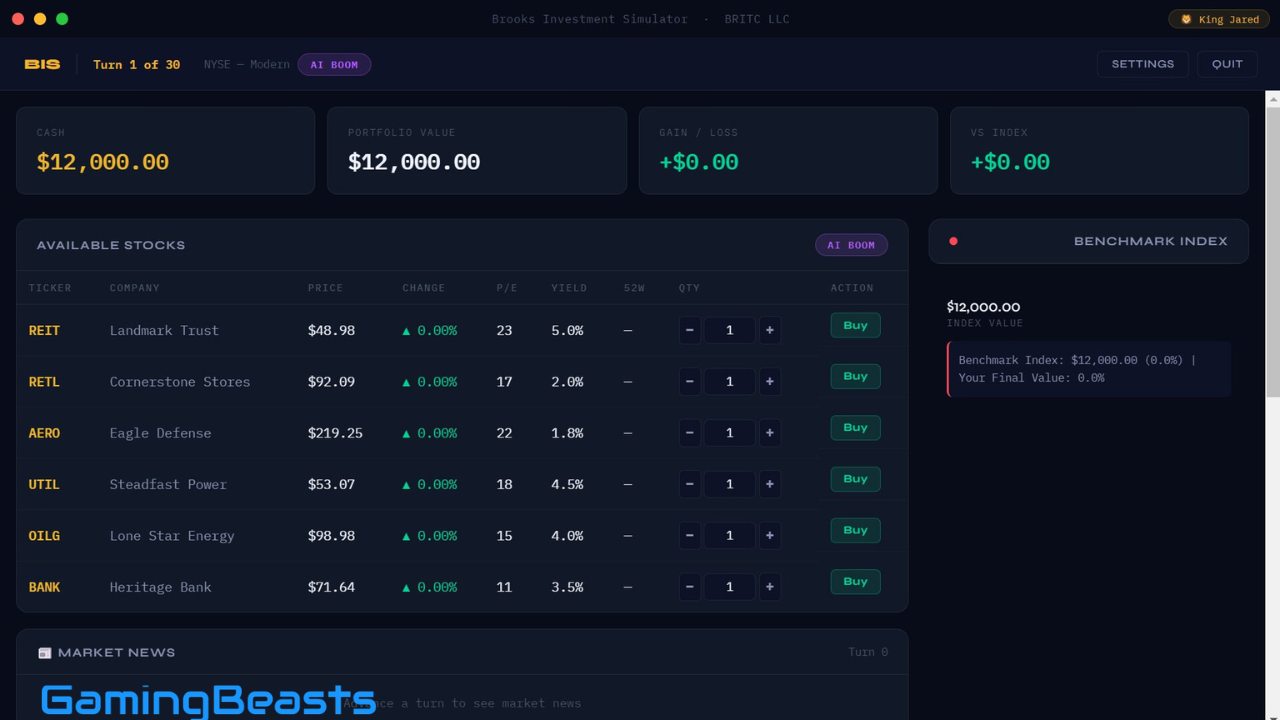Click King Jared profile badge
Viewport: 1280px width, 720px height.
1219,19
